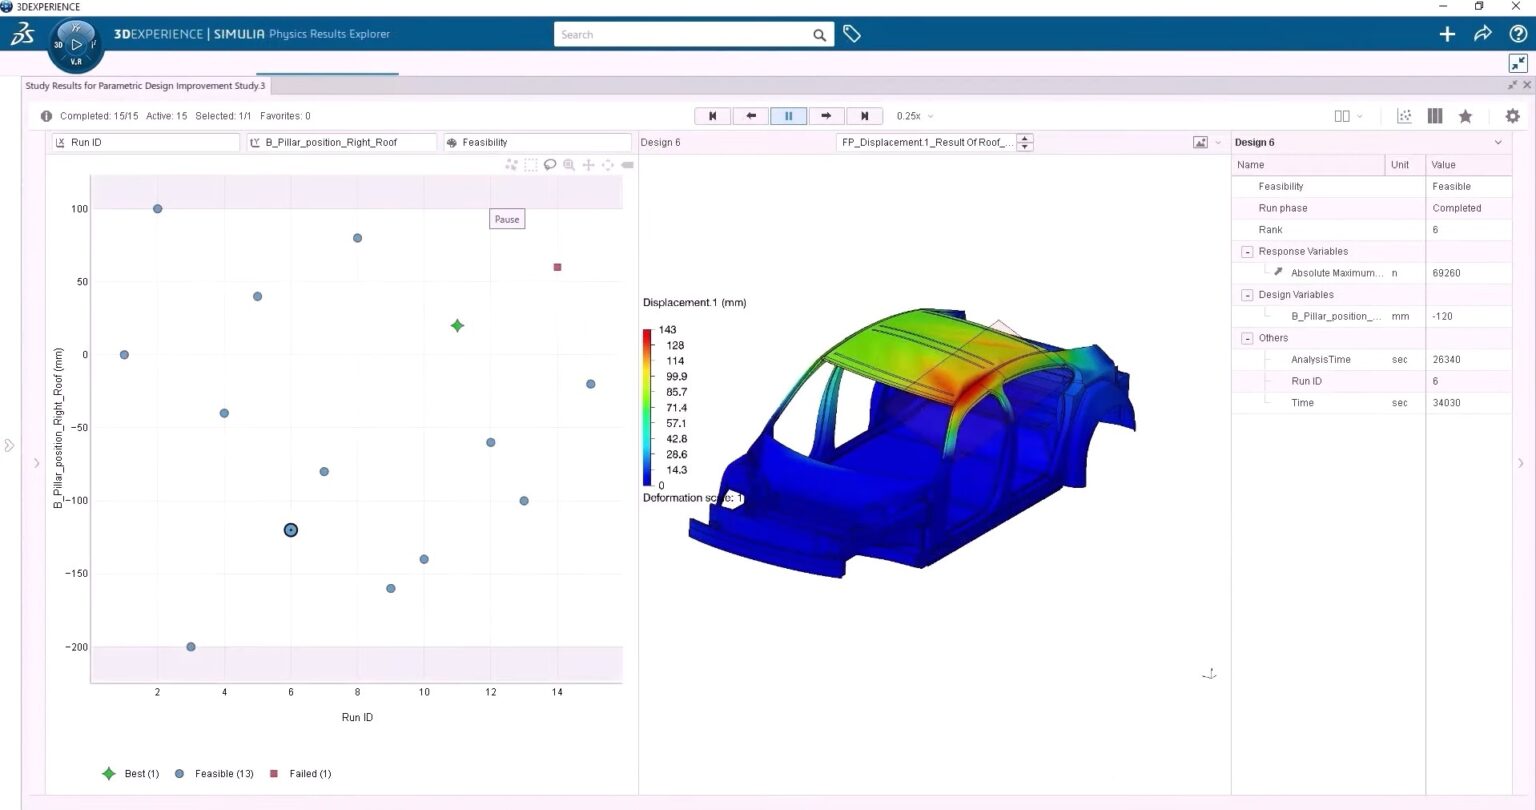This screenshot has height=810, width=1536.
Task: Collapse the Others group in the Design 6 panel
Action: 1247,337
